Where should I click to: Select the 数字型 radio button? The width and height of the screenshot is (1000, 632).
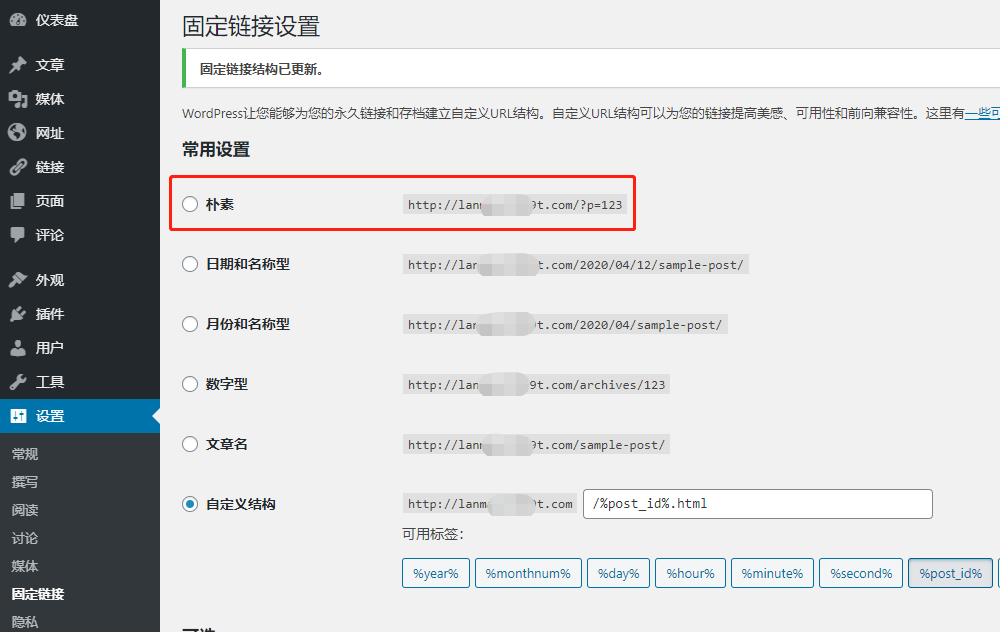(x=190, y=384)
